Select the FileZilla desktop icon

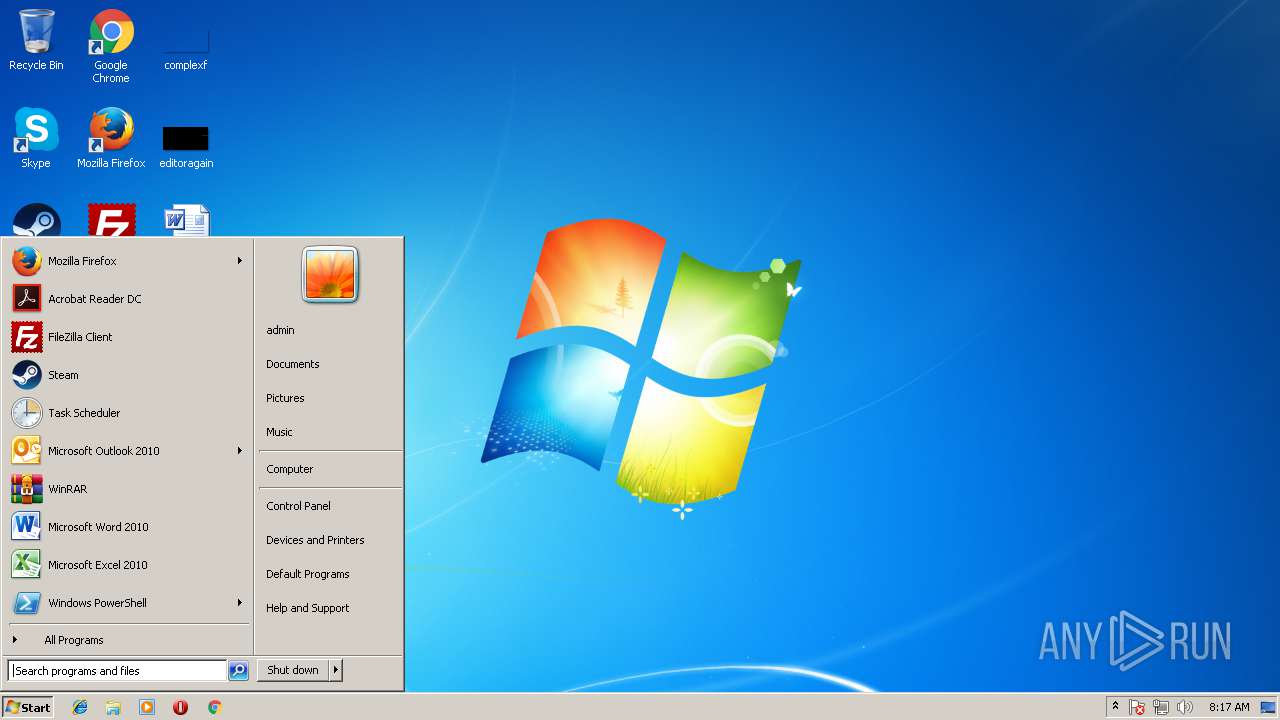point(111,220)
